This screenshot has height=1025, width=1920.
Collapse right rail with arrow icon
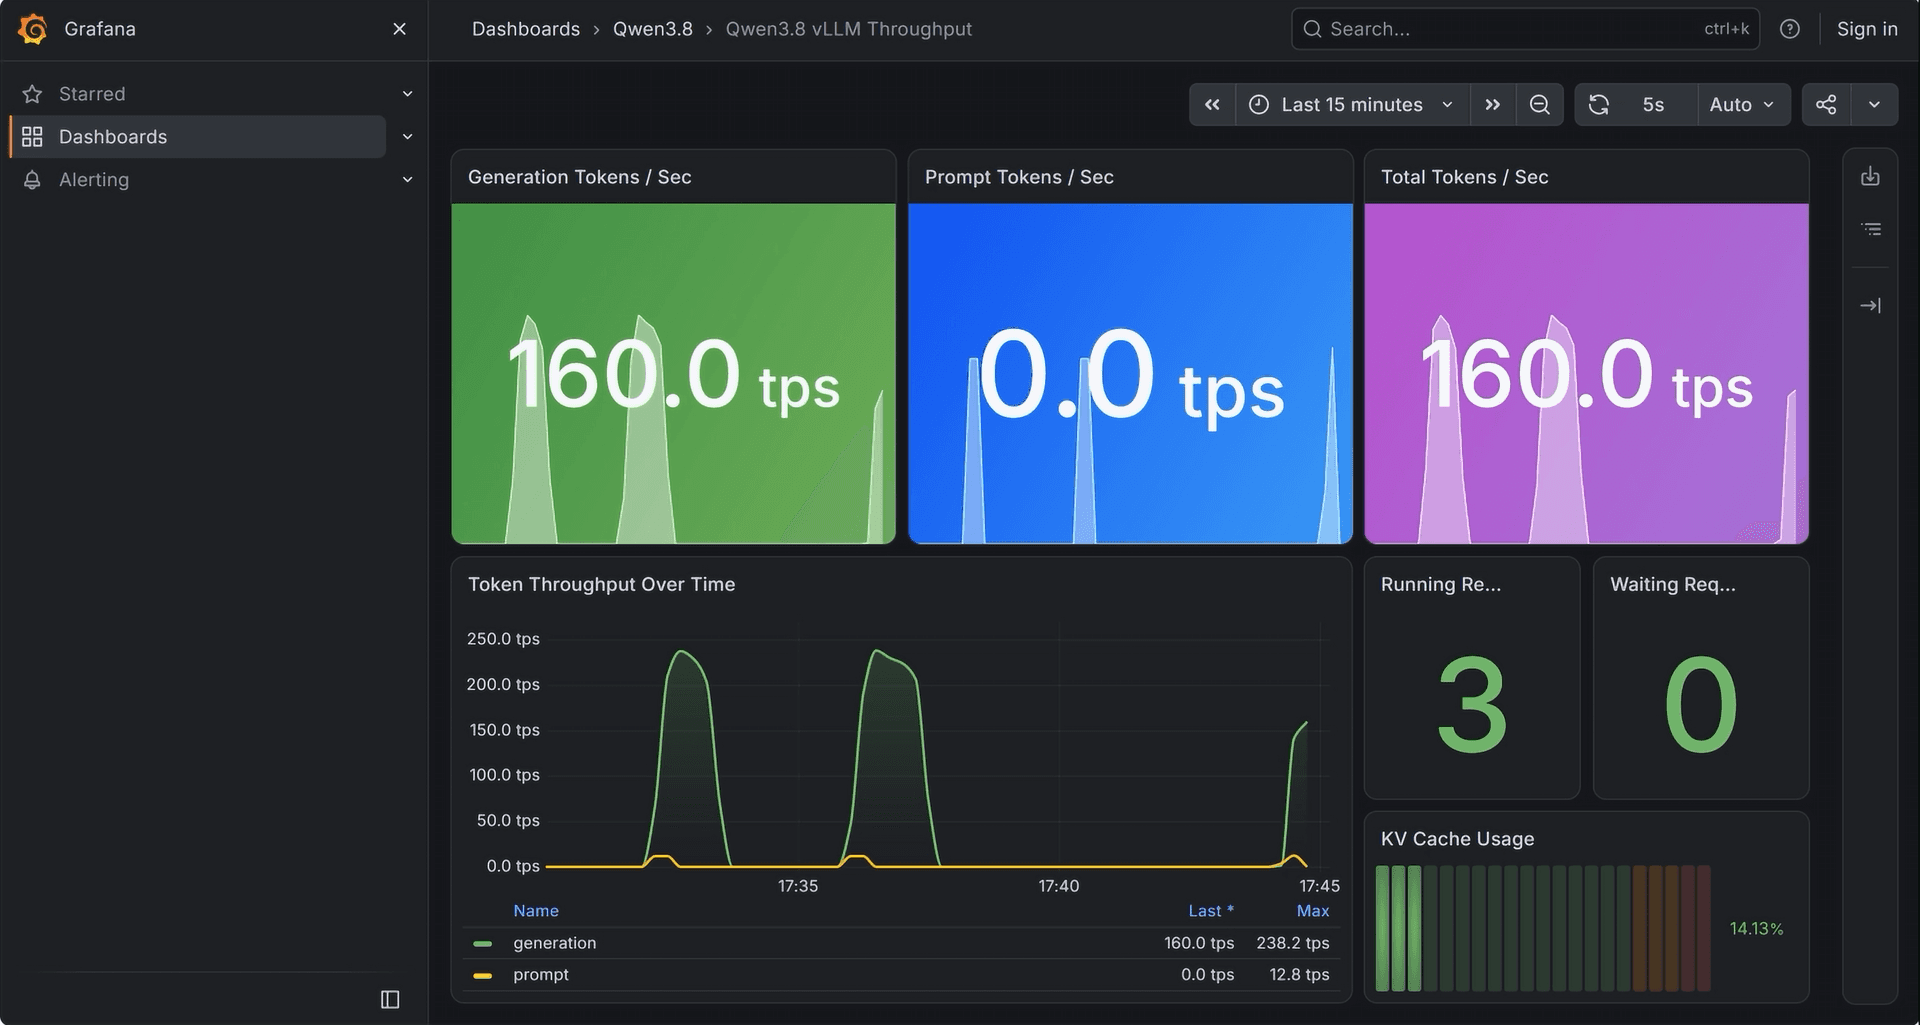tap(1870, 306)
